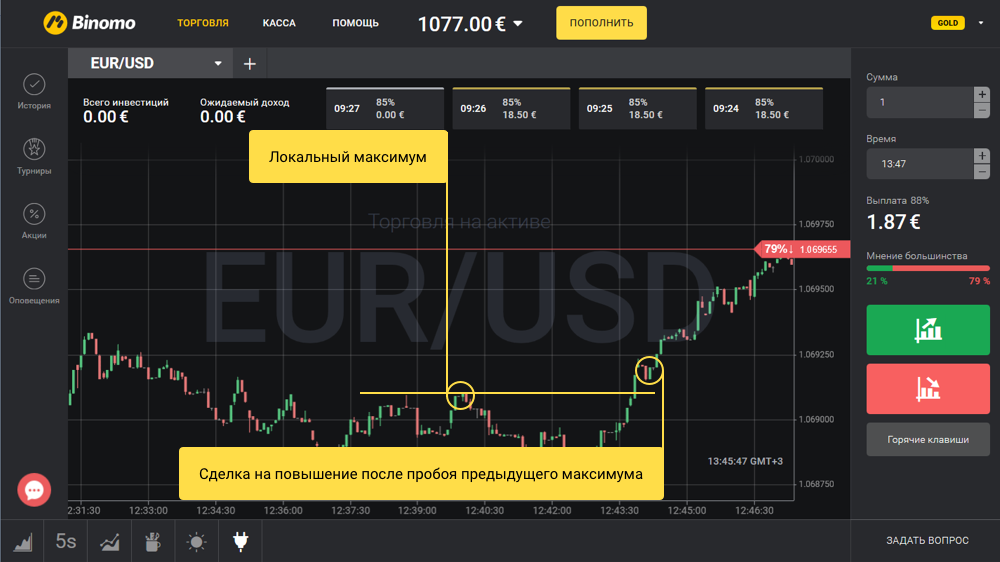1000x562 pixels.
Task: Expand the EUR/USD asset dropdown
Action: (218, 64)
